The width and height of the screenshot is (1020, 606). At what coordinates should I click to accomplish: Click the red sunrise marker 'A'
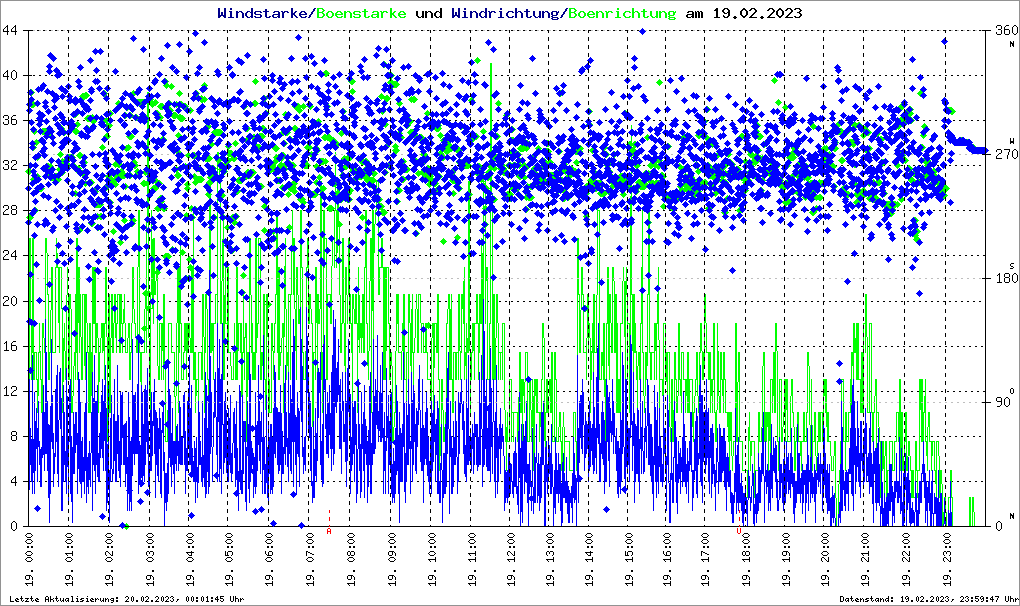pyautogui.click(x=329, y=531)
